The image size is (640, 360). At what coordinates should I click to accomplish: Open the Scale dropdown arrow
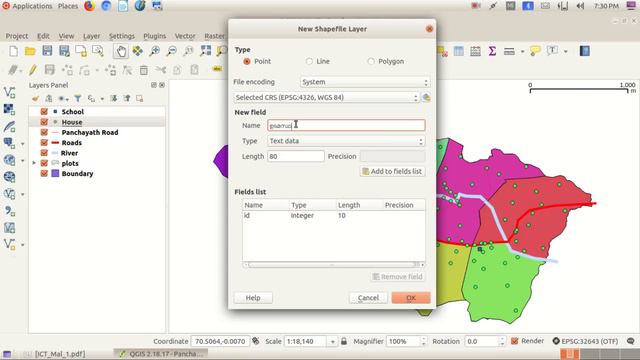(333, 341)
